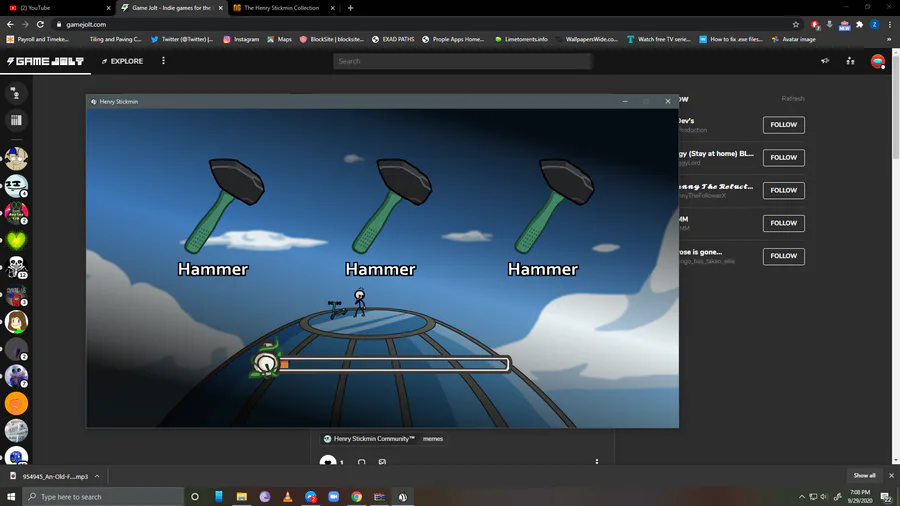
Task: Refresh the who-to-follow list
Action: tap(793, 99)
